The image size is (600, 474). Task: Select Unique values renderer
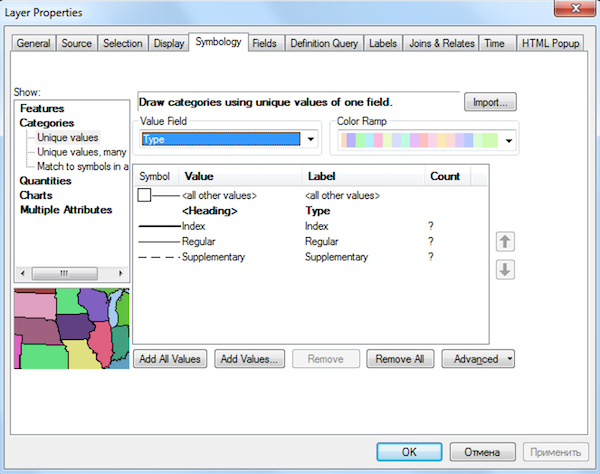pos(68,137)
